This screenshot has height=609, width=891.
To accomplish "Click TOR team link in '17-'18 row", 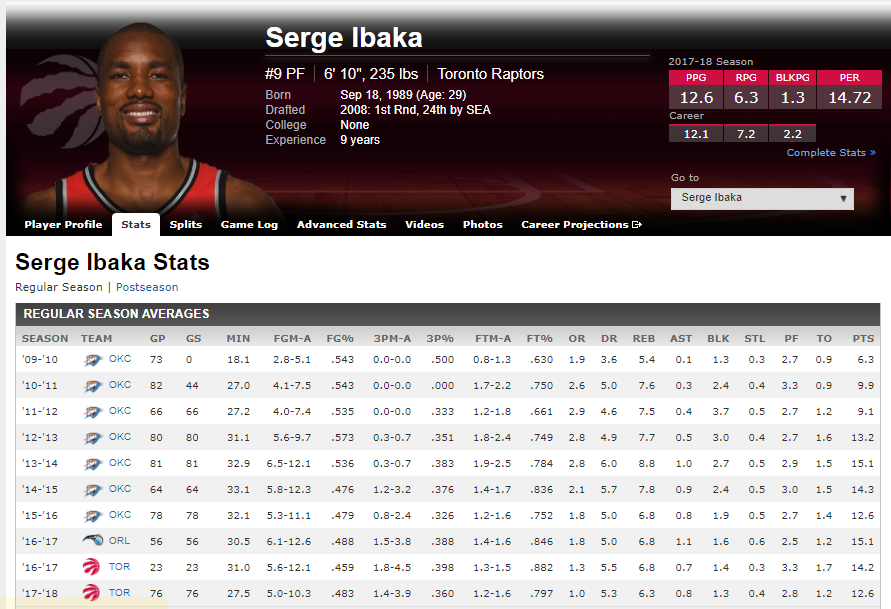I will coord(120,593).
